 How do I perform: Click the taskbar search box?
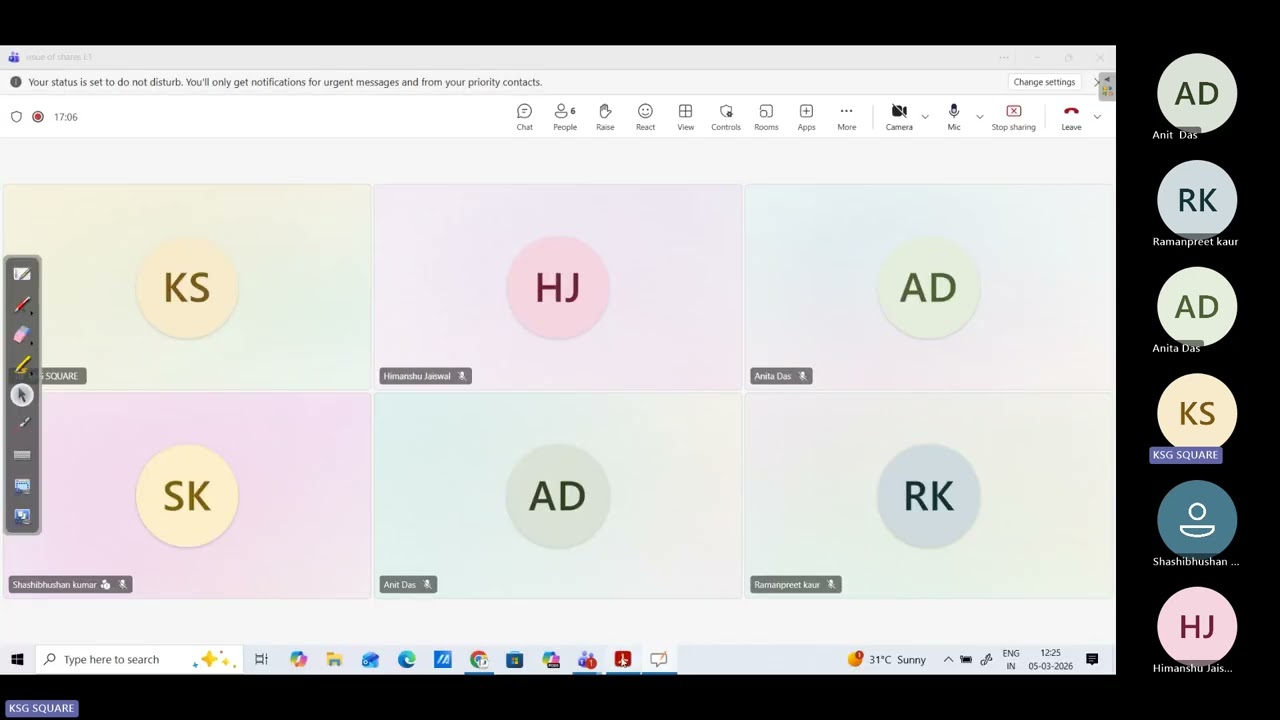(137, 659)
